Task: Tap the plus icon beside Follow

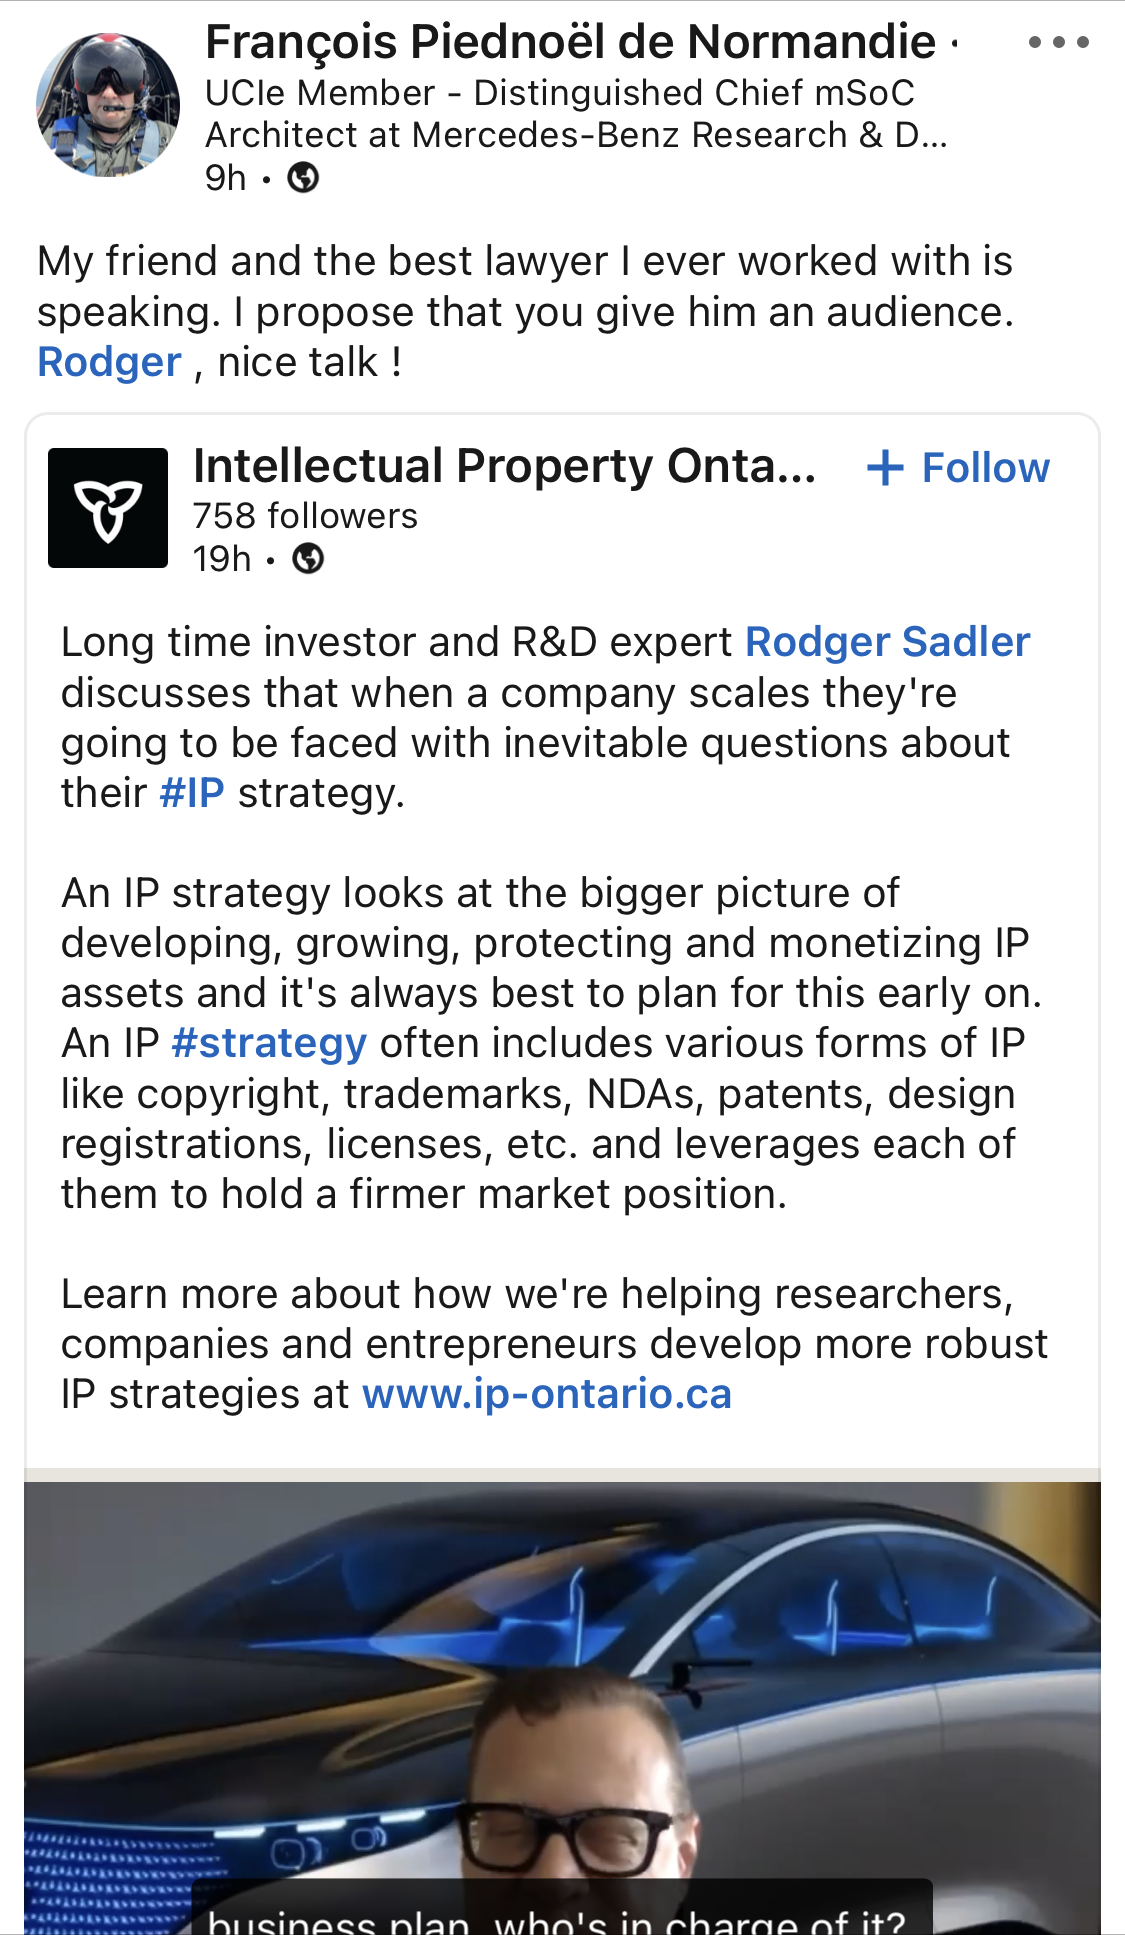Action: point(885,467)
